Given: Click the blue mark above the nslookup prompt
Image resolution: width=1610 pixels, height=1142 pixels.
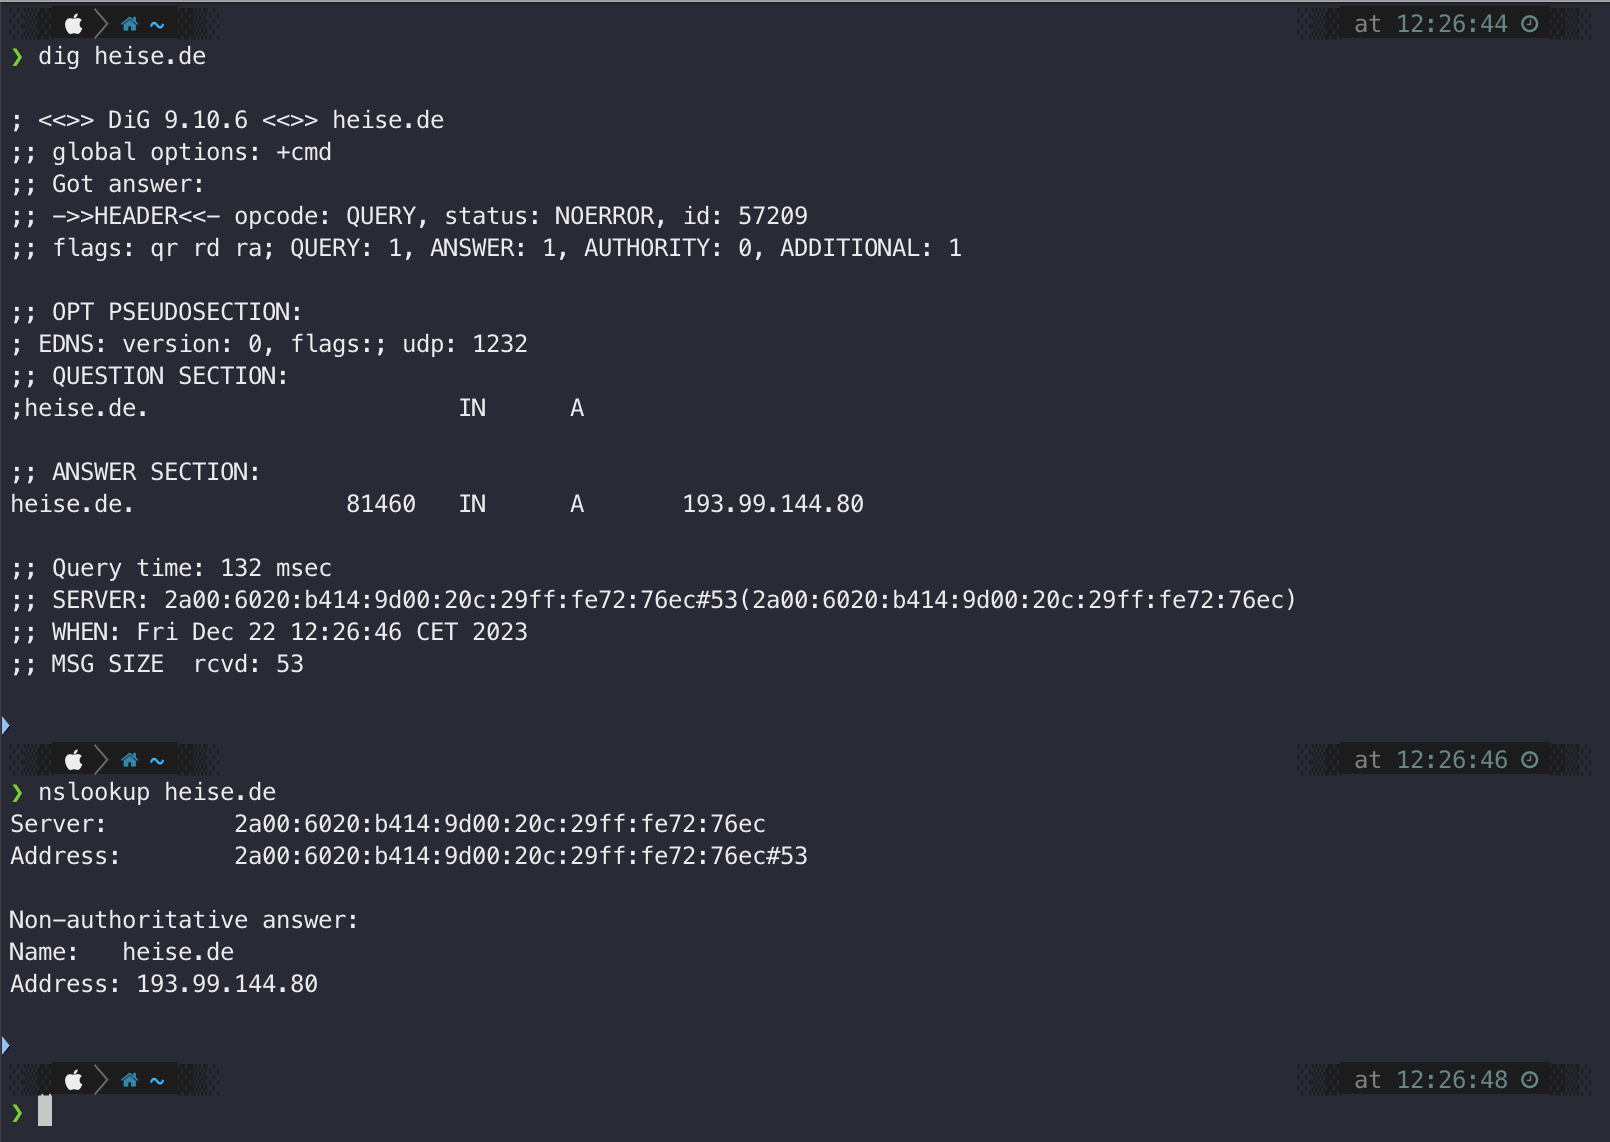Looking at the screenshot, I should pyautogui.click(x=5, y=725).
